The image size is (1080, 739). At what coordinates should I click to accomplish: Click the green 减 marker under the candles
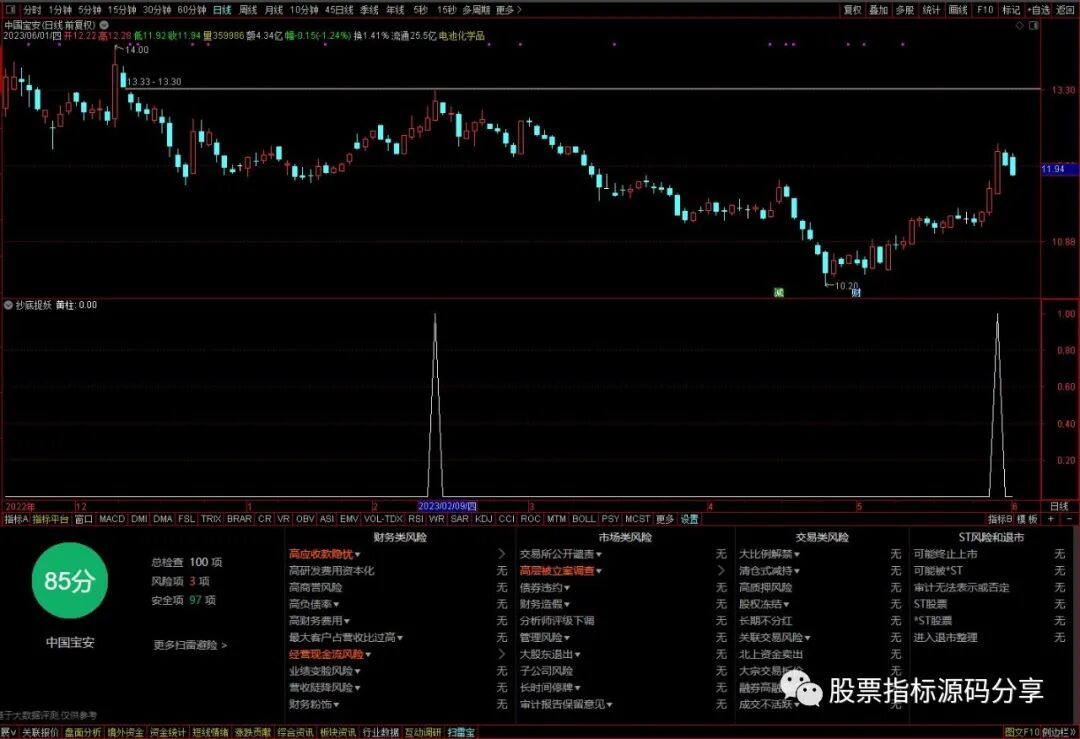pyautogui.click(x=778, y=292)
